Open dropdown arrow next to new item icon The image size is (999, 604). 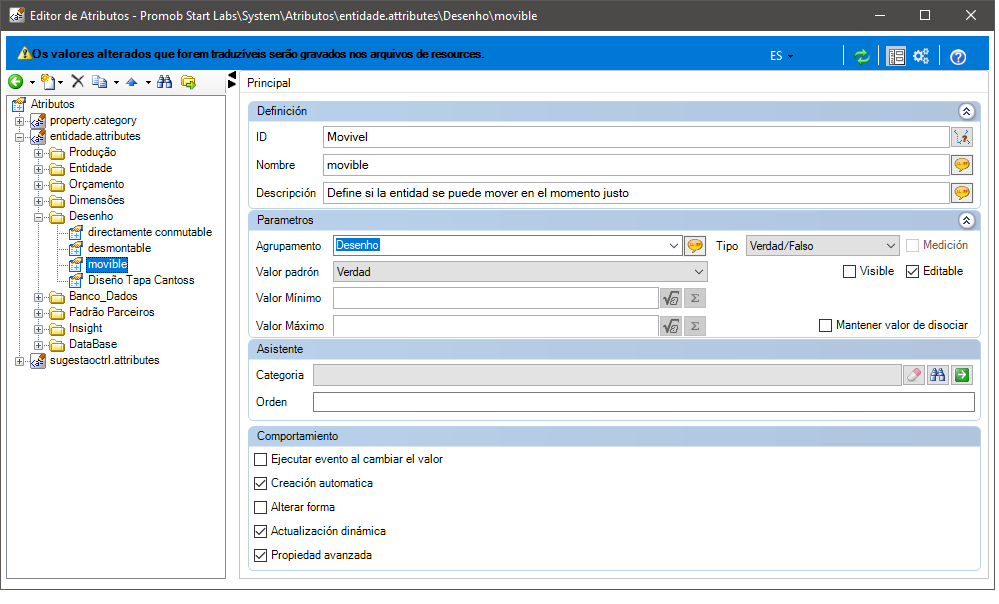(x=61, y=82)
